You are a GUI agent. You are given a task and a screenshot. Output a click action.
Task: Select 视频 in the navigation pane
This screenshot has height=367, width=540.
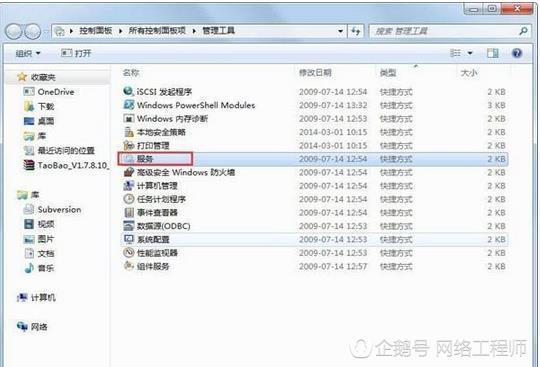(x=46, y=224)
